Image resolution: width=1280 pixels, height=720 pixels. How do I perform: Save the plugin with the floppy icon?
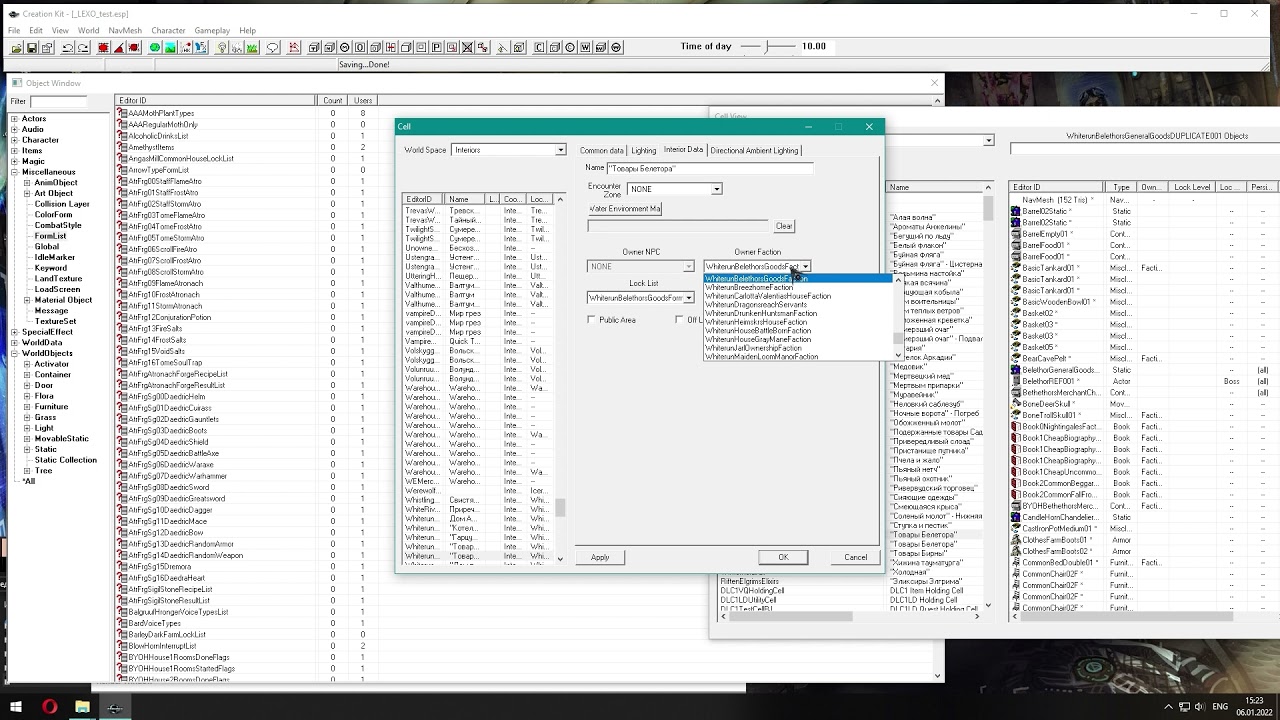[32, 47]
